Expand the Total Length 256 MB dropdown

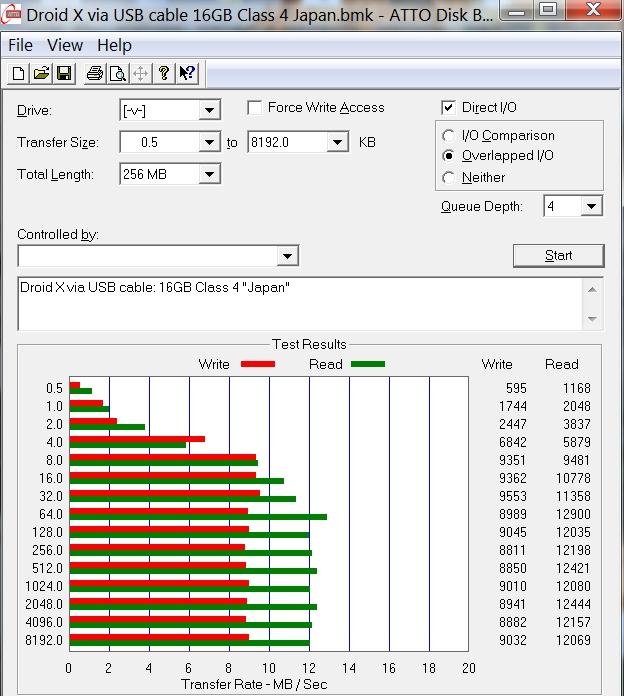coord(209,174)
